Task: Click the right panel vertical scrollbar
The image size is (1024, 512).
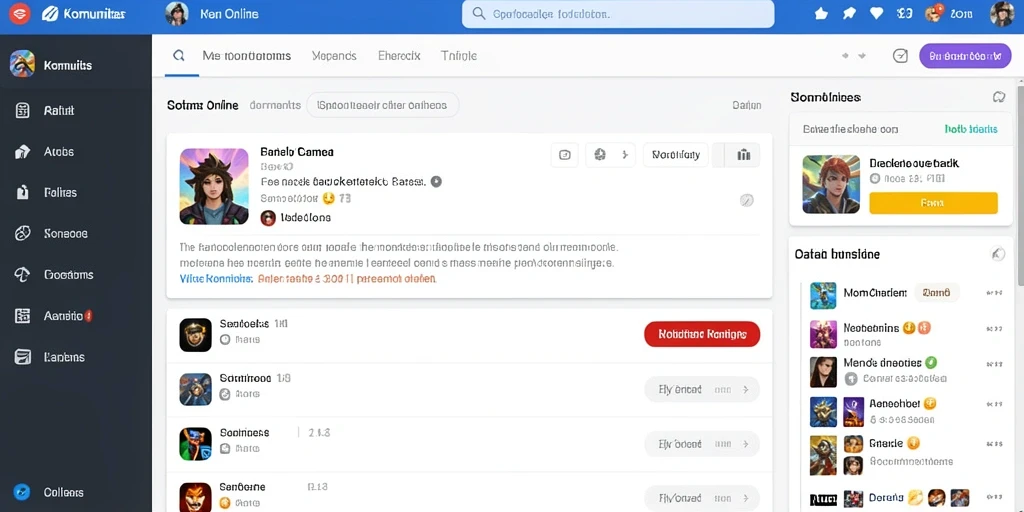Action: pyautogui.click(x=1020, y=183)
